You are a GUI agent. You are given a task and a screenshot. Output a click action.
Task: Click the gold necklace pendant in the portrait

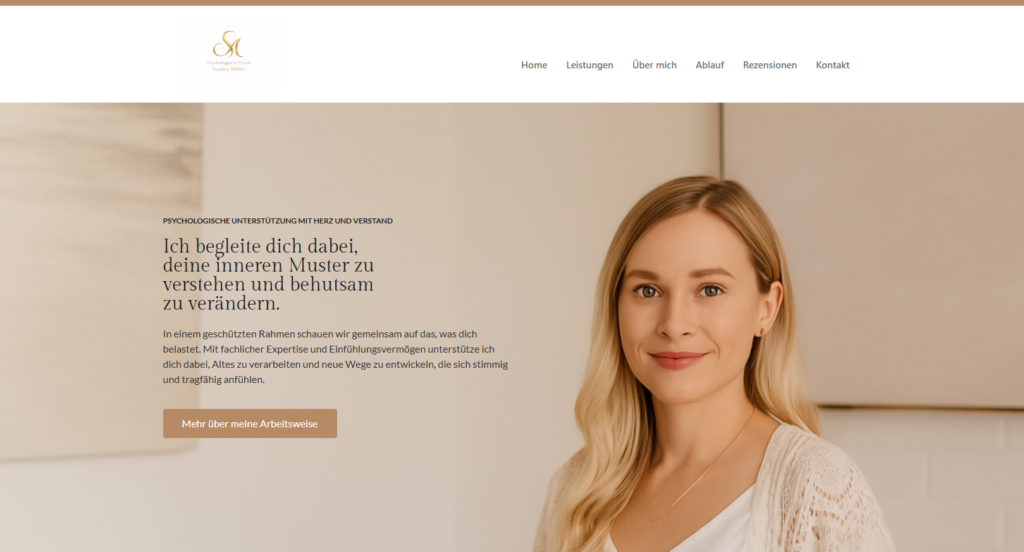point(658,521)
